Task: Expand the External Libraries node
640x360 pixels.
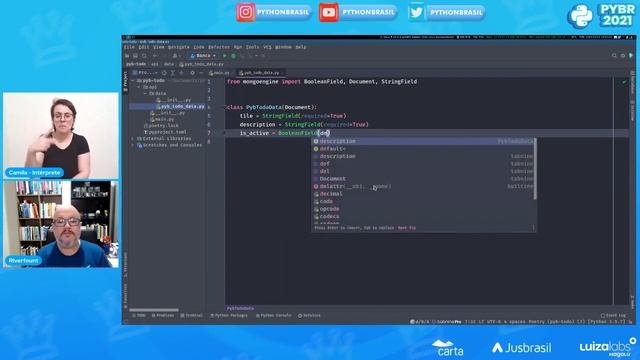Action: [133, 139]
